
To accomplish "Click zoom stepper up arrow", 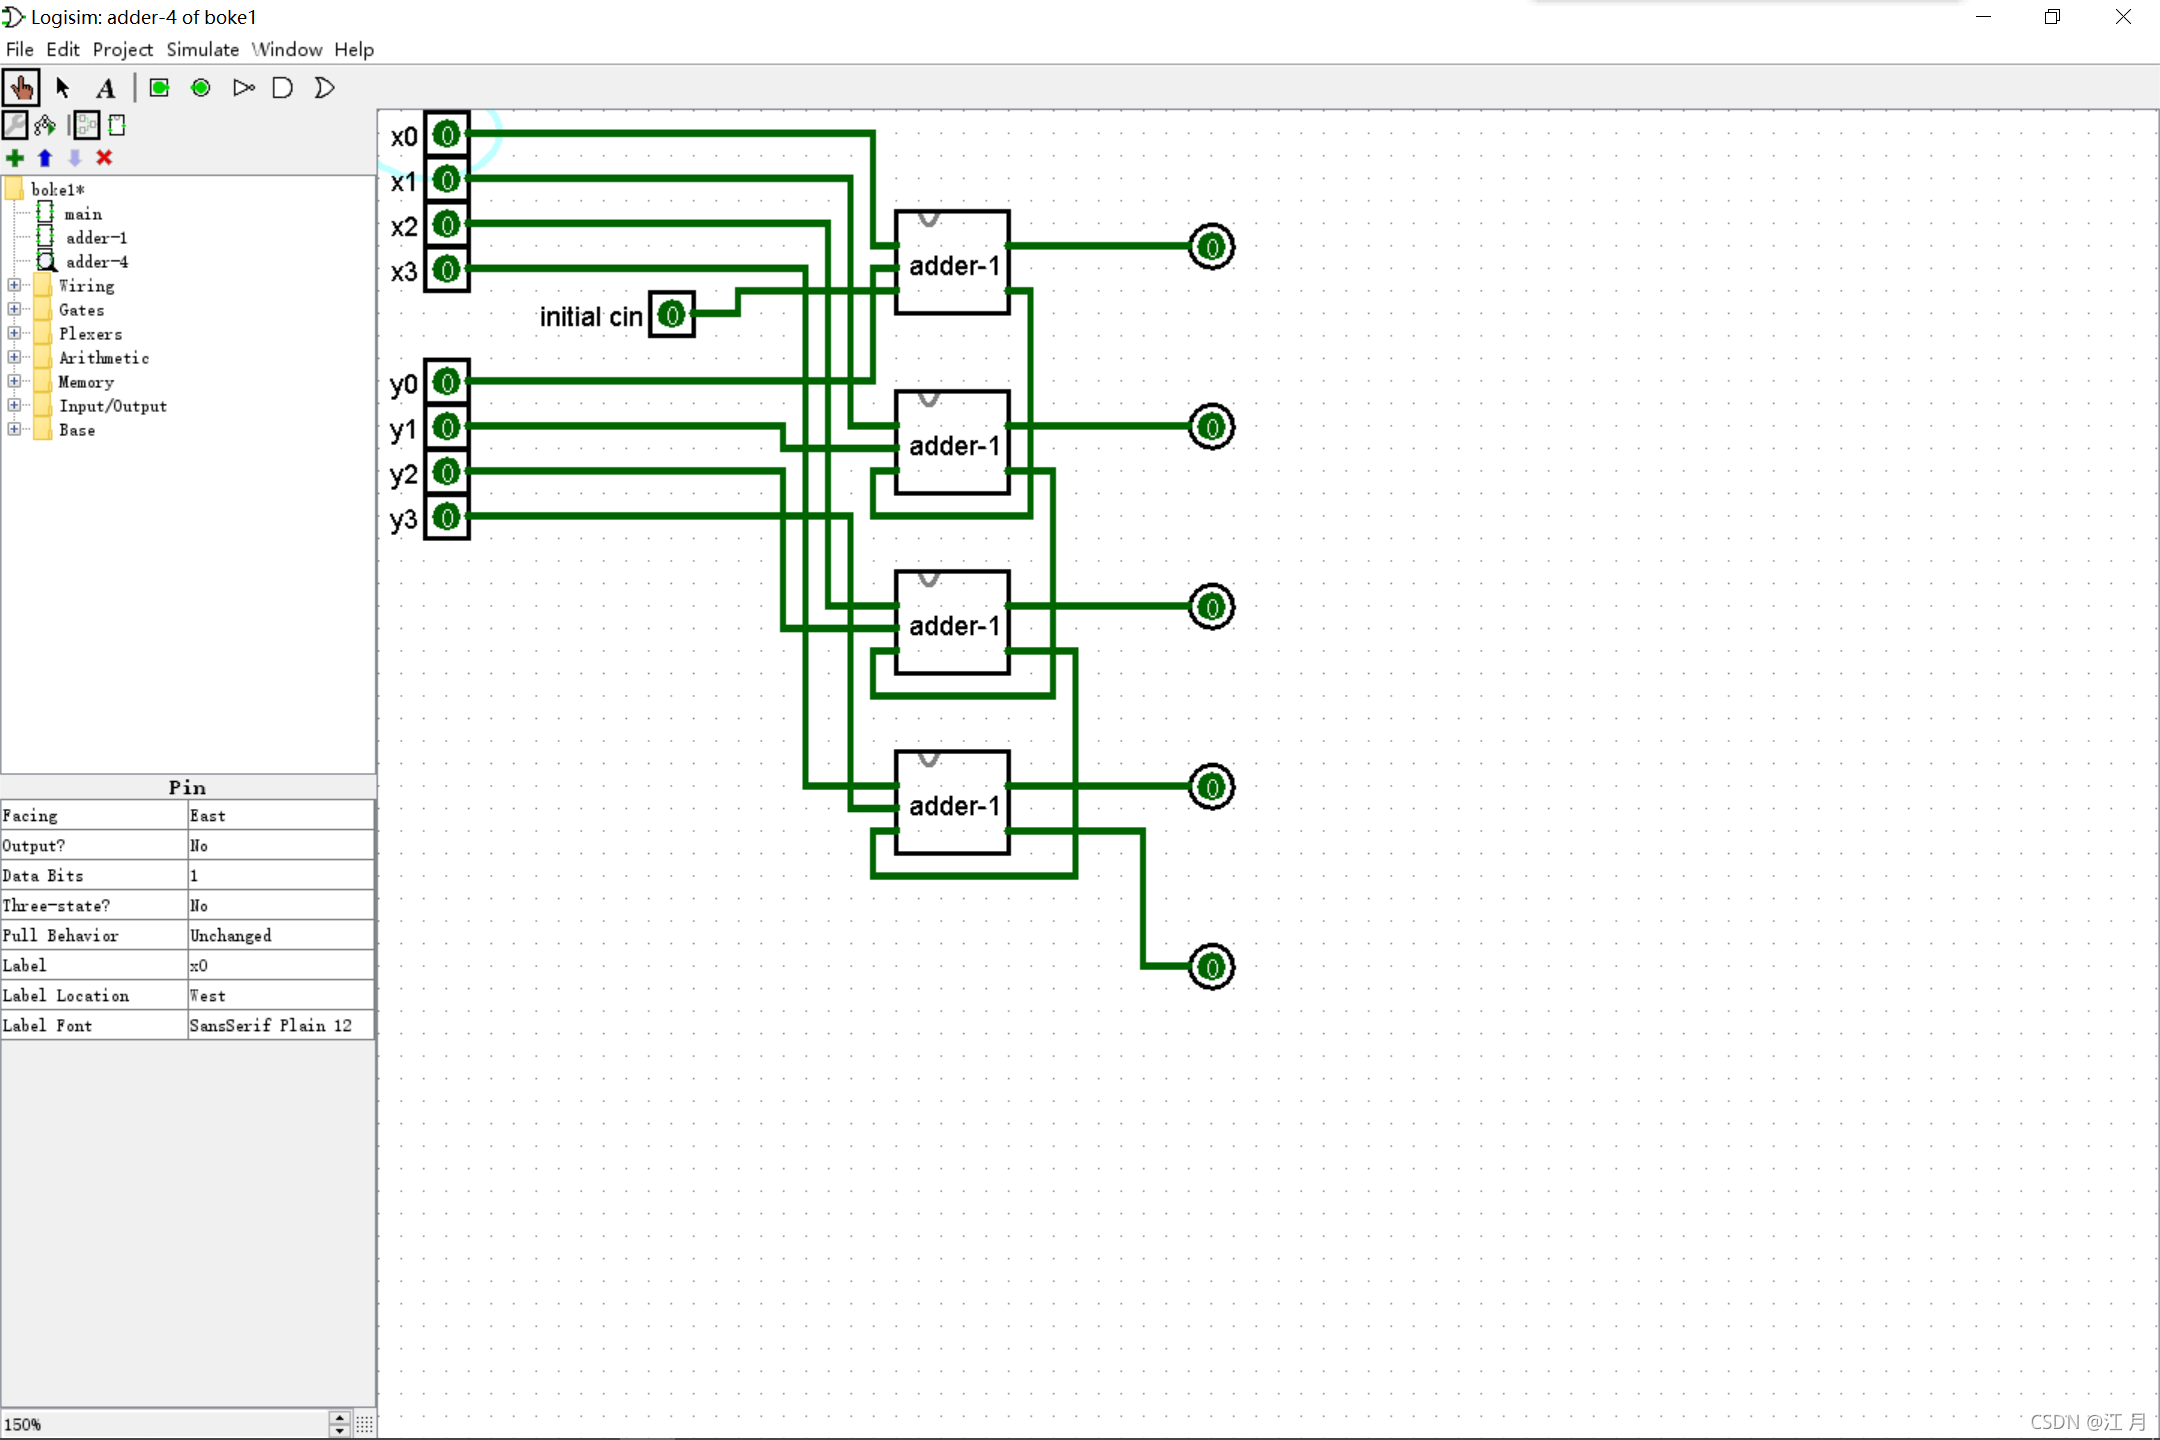I will click(340, 1418).
